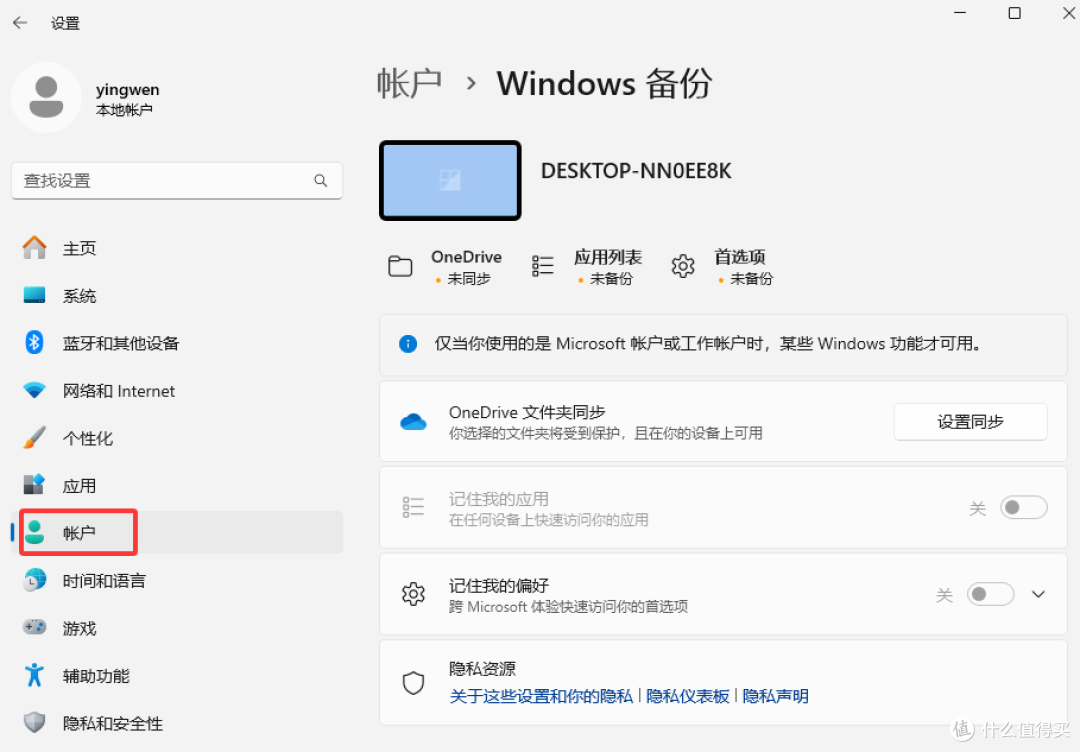This screenshot has height=752, width=1080.
Task: Click the 时间和语言 globe clock icon
Action: pos(34,580)
